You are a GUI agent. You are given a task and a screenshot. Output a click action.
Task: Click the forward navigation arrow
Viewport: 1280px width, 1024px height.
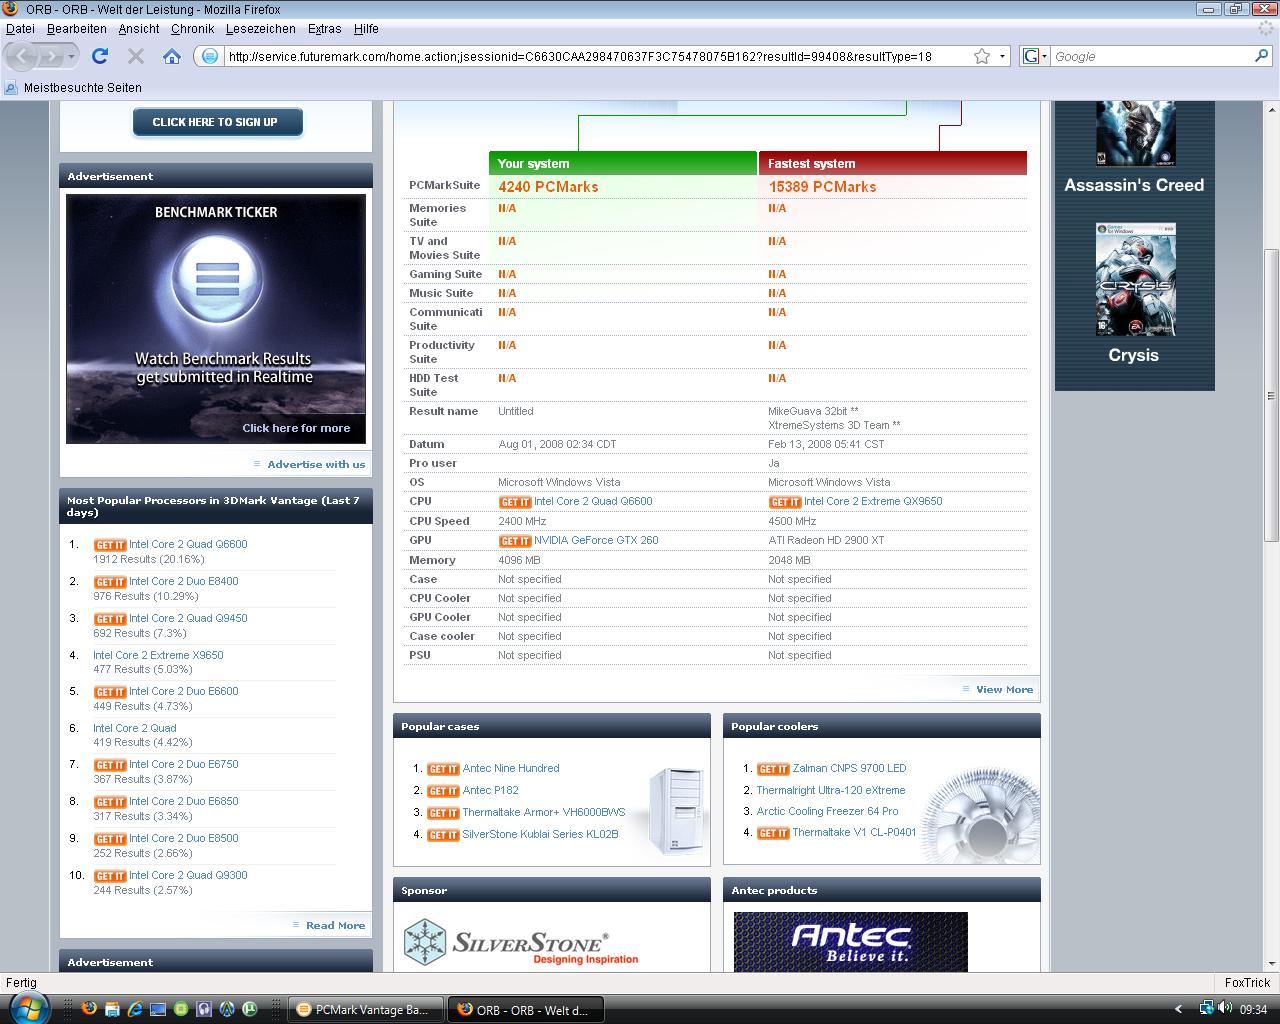[x=51, y=56]
